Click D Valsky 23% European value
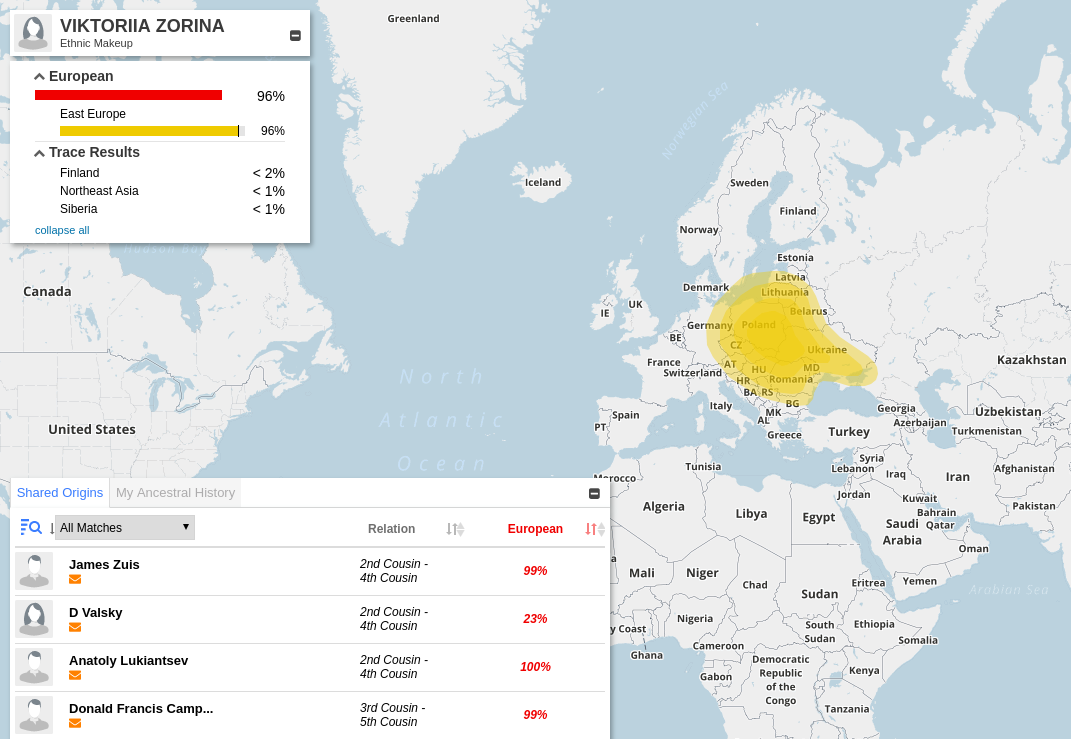Viewport: 1071px width, 739px height. click(x=536, y=619)
